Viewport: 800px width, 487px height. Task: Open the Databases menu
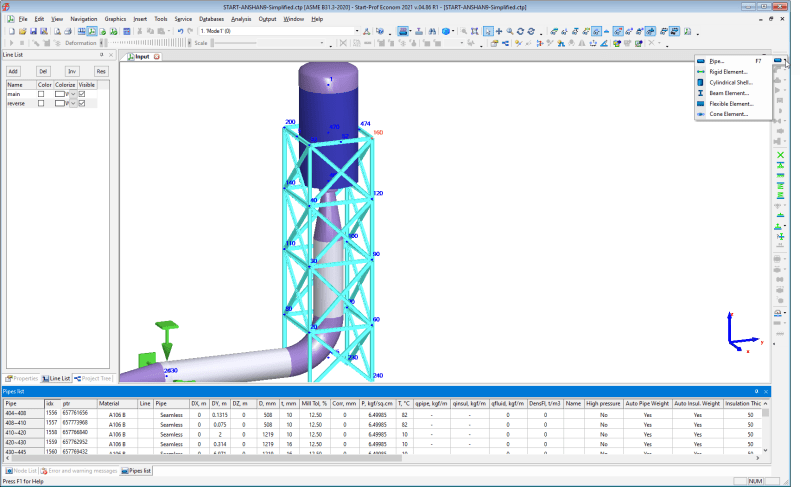click(211, 19)
